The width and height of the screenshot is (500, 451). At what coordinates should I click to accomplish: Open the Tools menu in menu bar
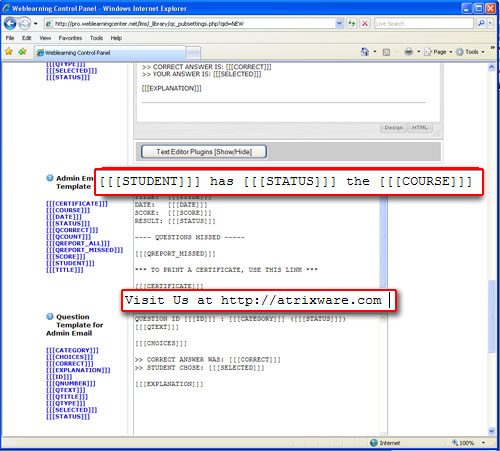tap(96, 38)
